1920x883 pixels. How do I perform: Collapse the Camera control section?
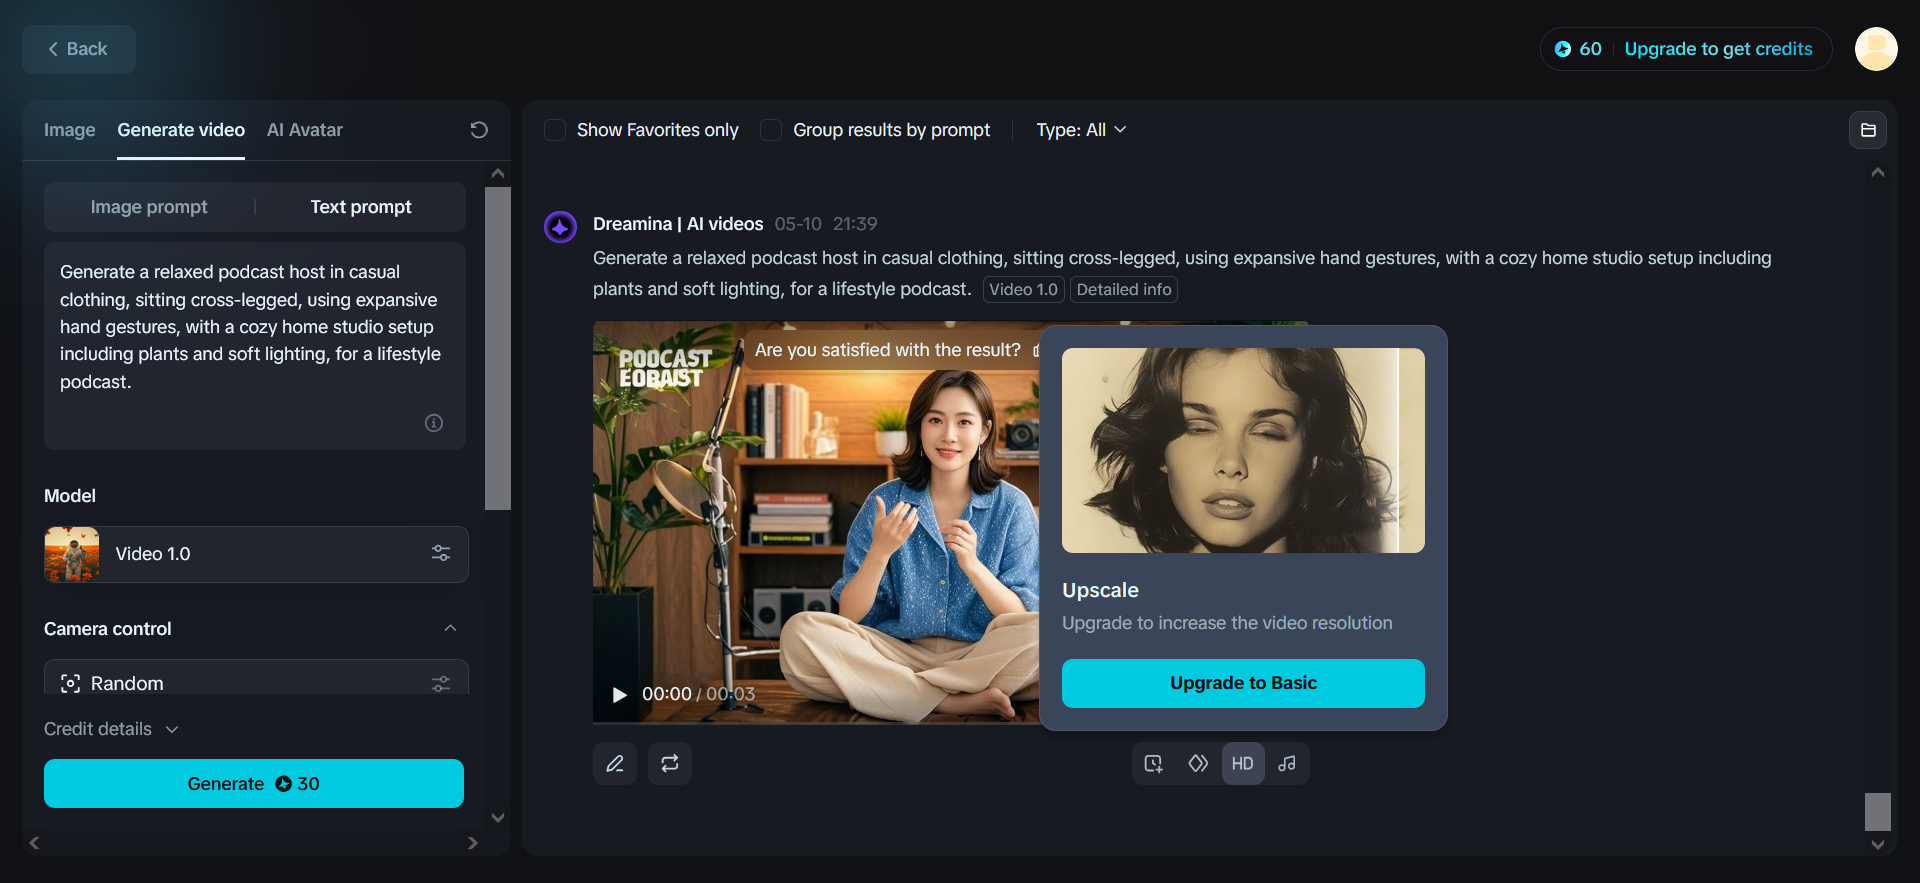point(450,629)
